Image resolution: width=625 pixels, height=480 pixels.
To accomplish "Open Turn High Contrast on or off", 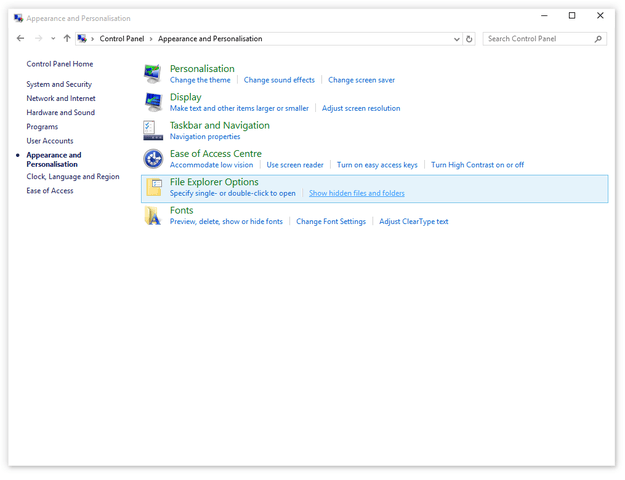I will [477, 165].
